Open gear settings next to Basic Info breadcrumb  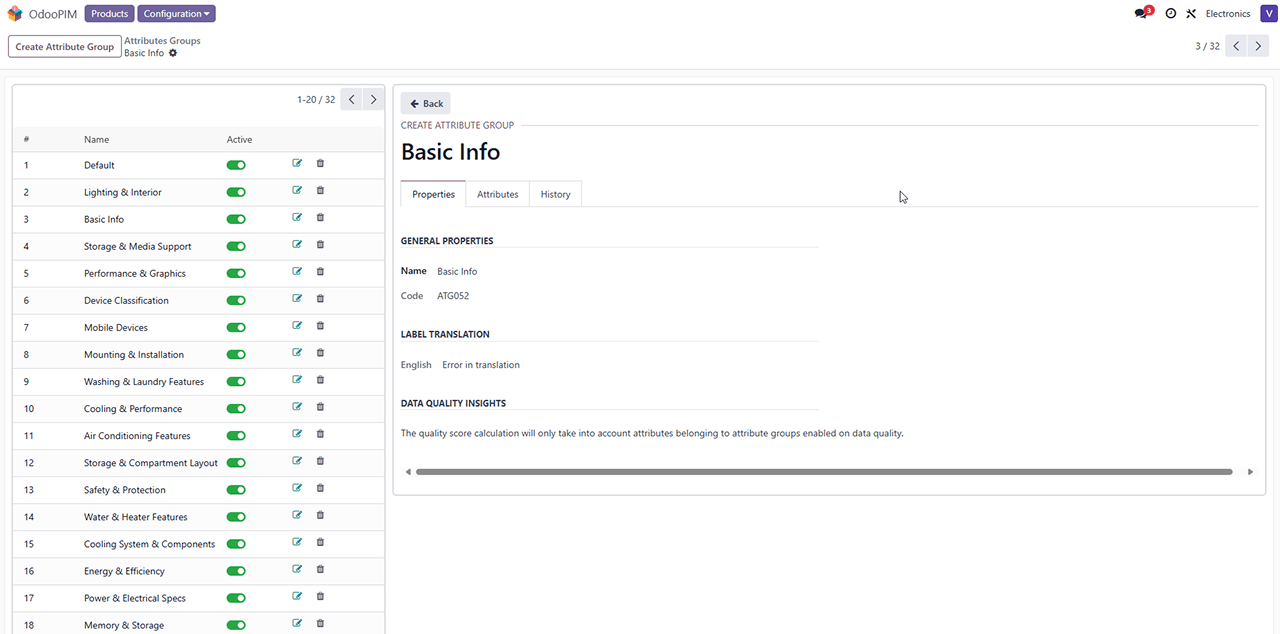tap(173, 53)
